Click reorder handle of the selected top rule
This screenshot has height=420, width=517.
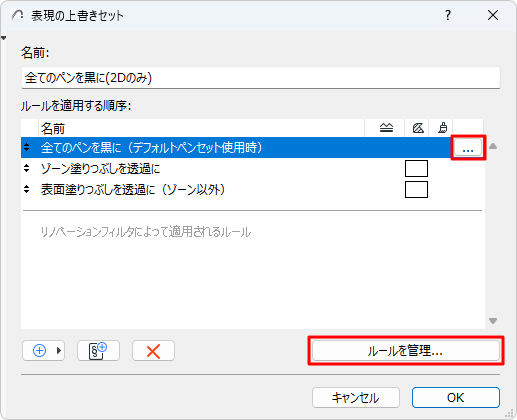(27, 147)
